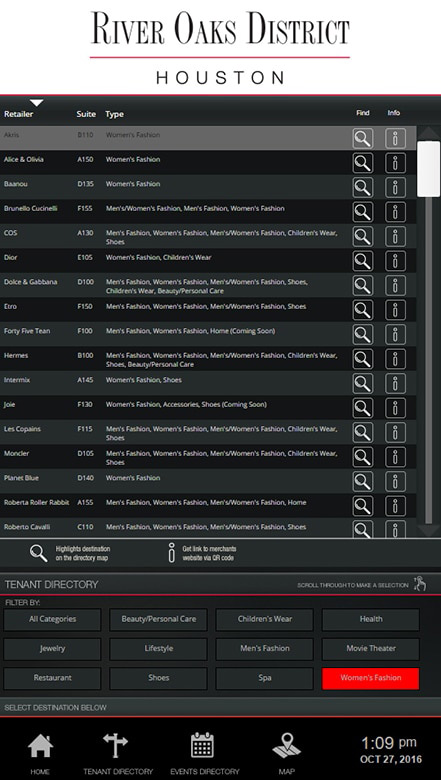Select the Forty Five Tean retailer name
Image resolution: width=441 pixels, height=780 pixels.
tap(27, 331)
